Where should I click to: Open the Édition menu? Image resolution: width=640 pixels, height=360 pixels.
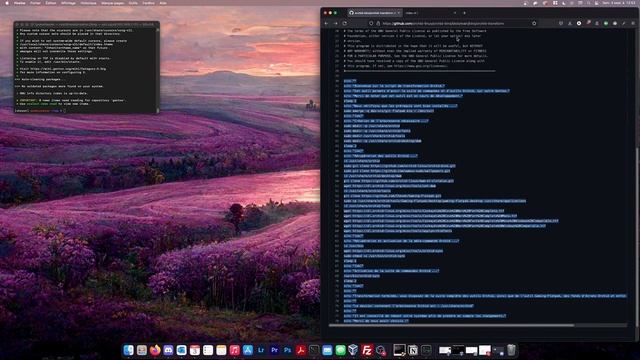(51, 3)
